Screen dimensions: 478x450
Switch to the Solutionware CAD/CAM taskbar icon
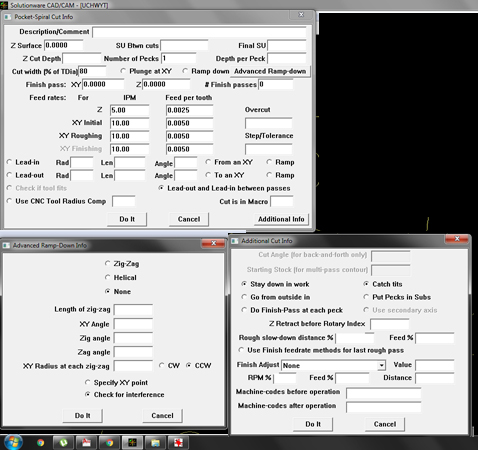132,443
